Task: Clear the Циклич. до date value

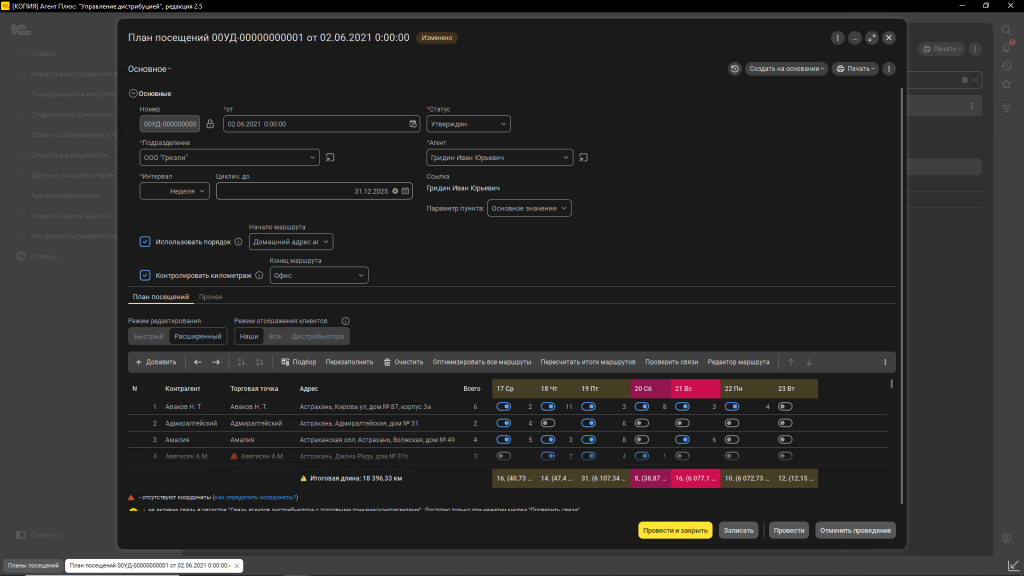Action: [x=395, y=190]
